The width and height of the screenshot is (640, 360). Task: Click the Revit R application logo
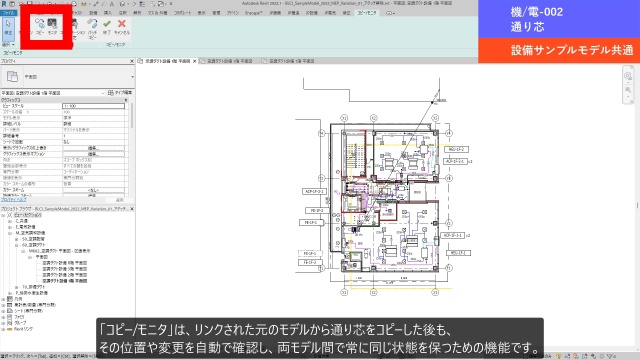[4, 4]
